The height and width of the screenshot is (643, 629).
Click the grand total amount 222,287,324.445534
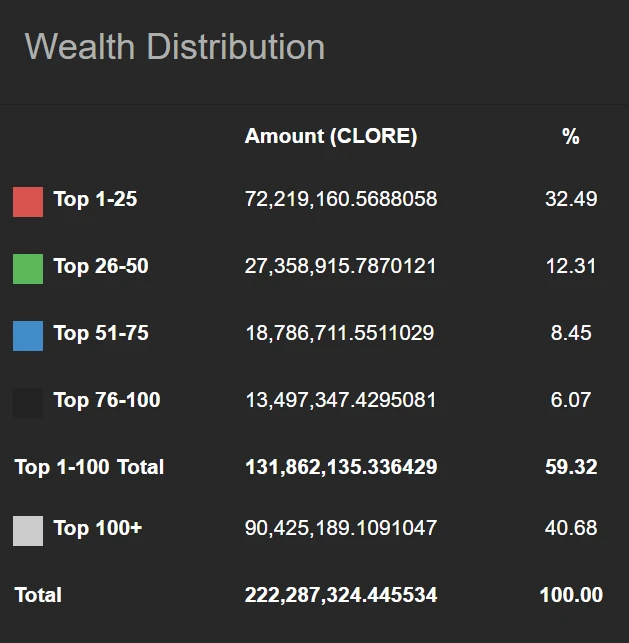[341, 595]
